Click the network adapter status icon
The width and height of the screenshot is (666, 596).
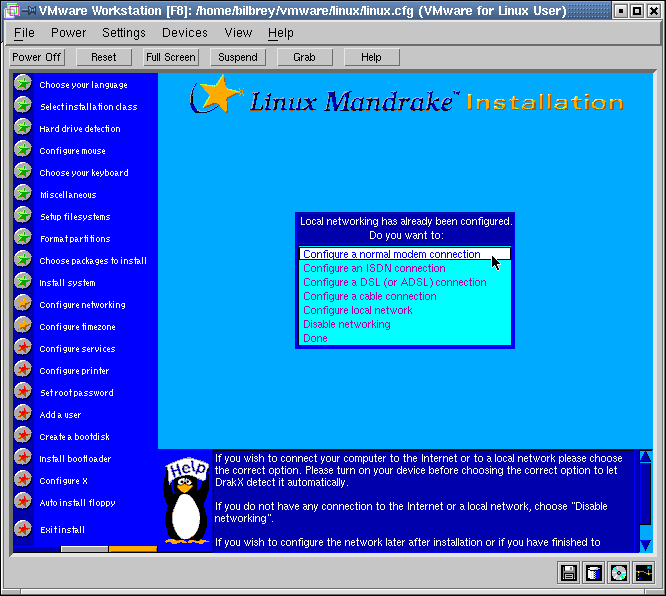(644, 573)
